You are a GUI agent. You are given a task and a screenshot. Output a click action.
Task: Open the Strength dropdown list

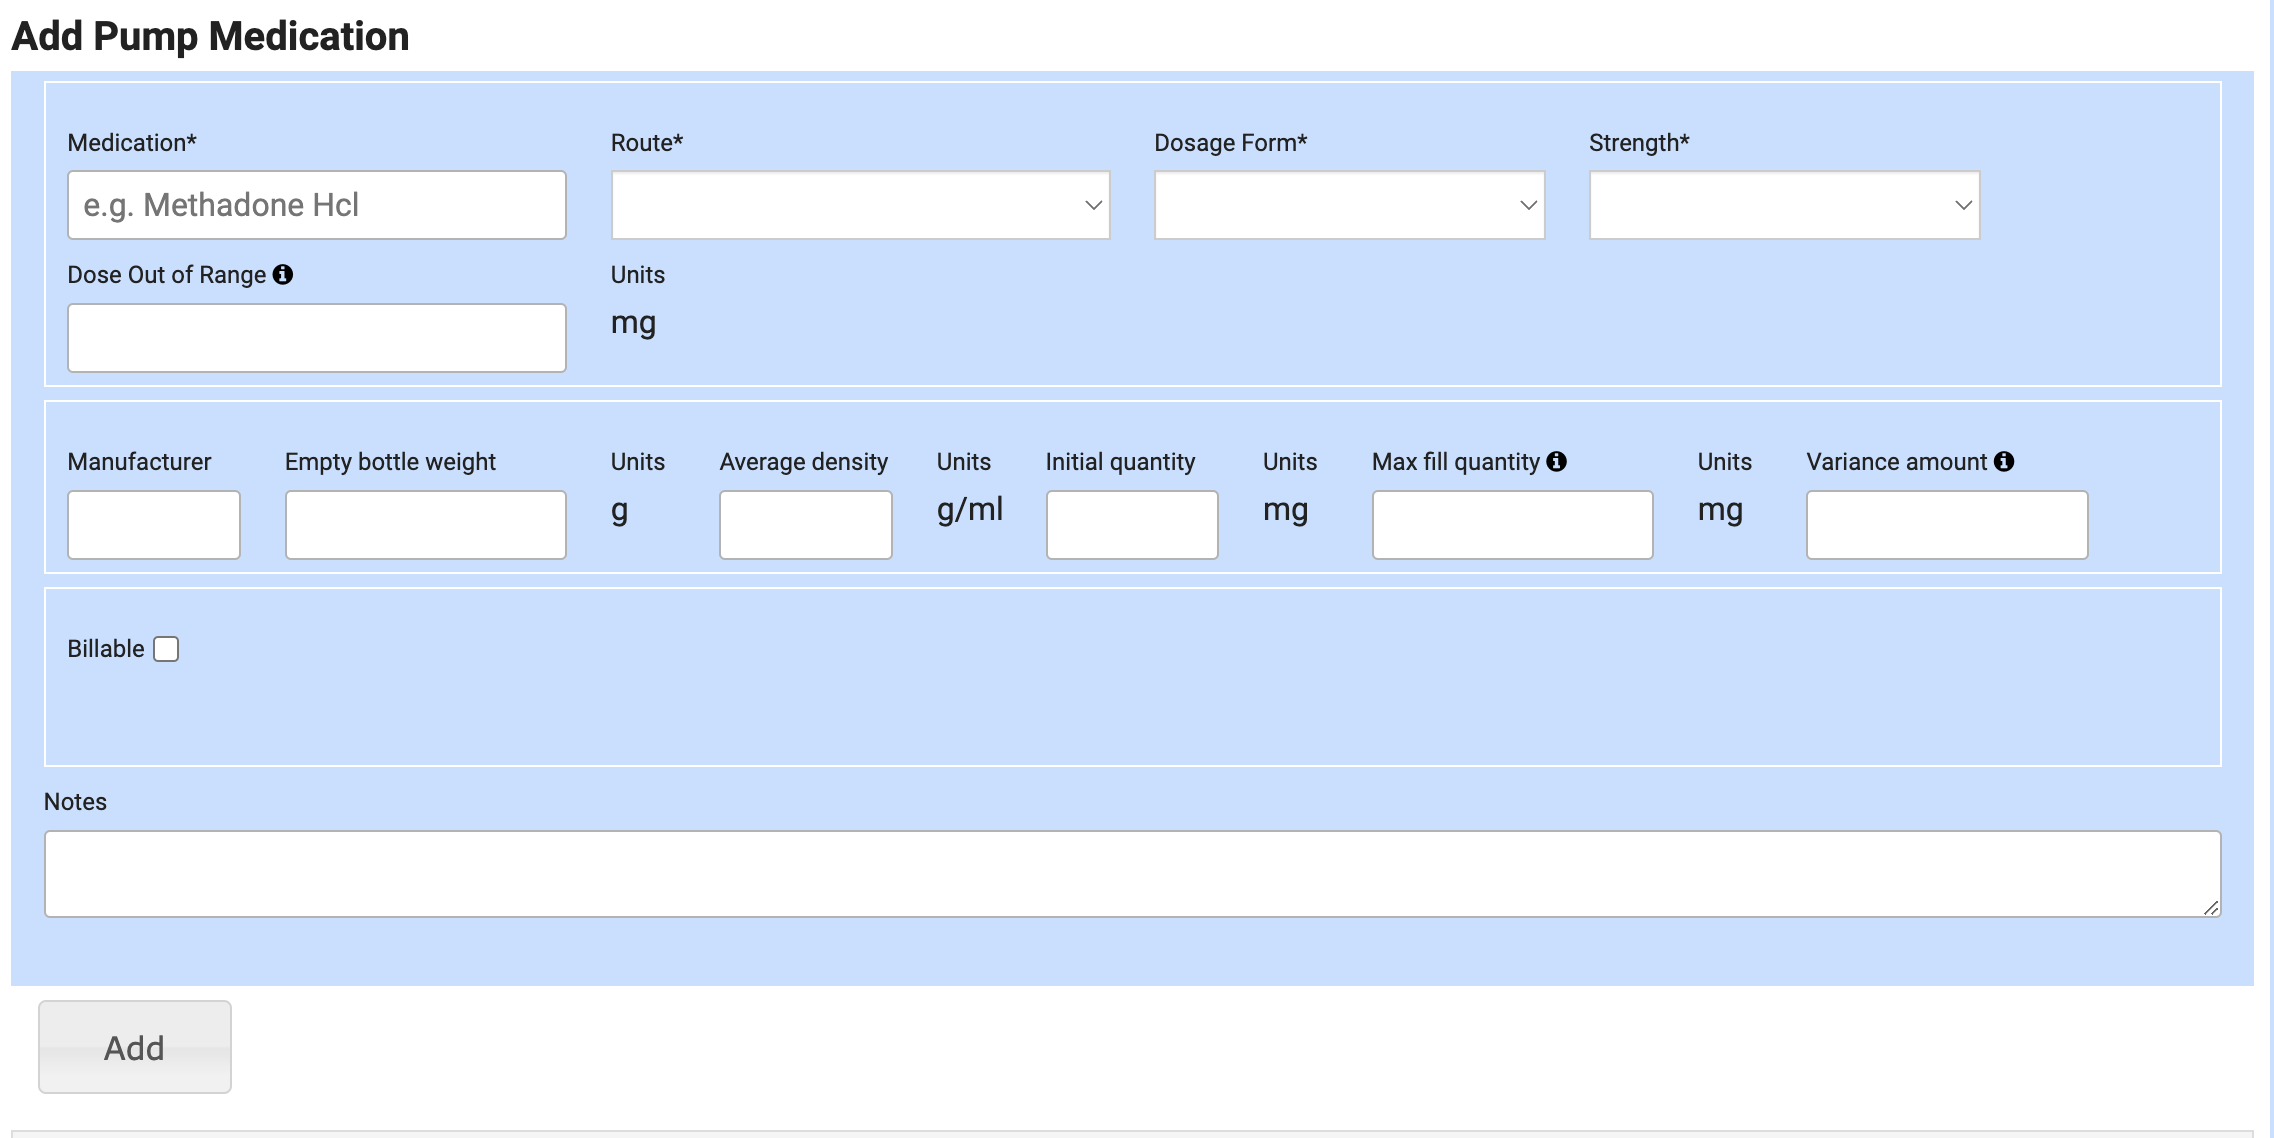[x=1783, y=205]
